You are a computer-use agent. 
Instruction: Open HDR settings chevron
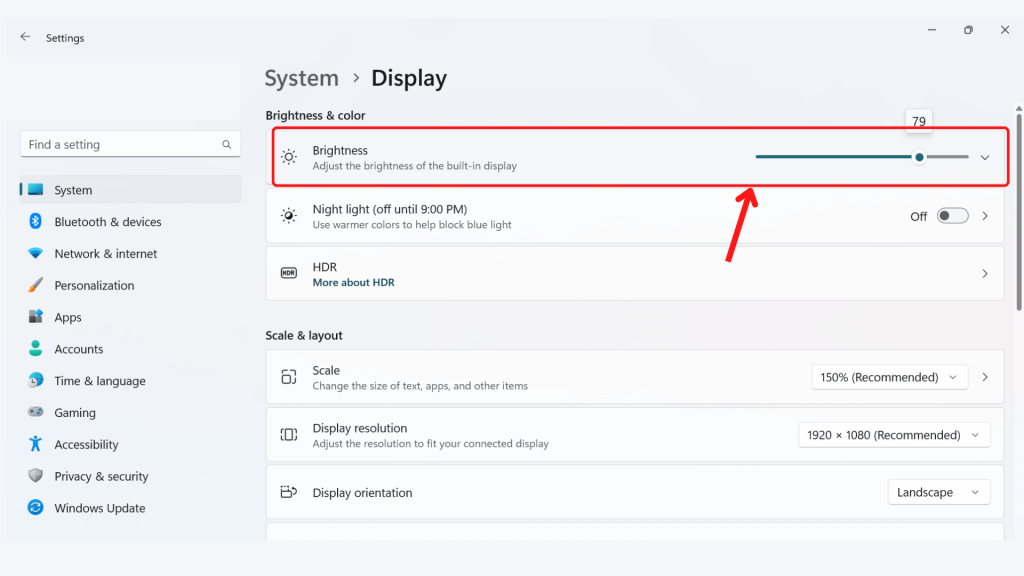click(985, 274)
